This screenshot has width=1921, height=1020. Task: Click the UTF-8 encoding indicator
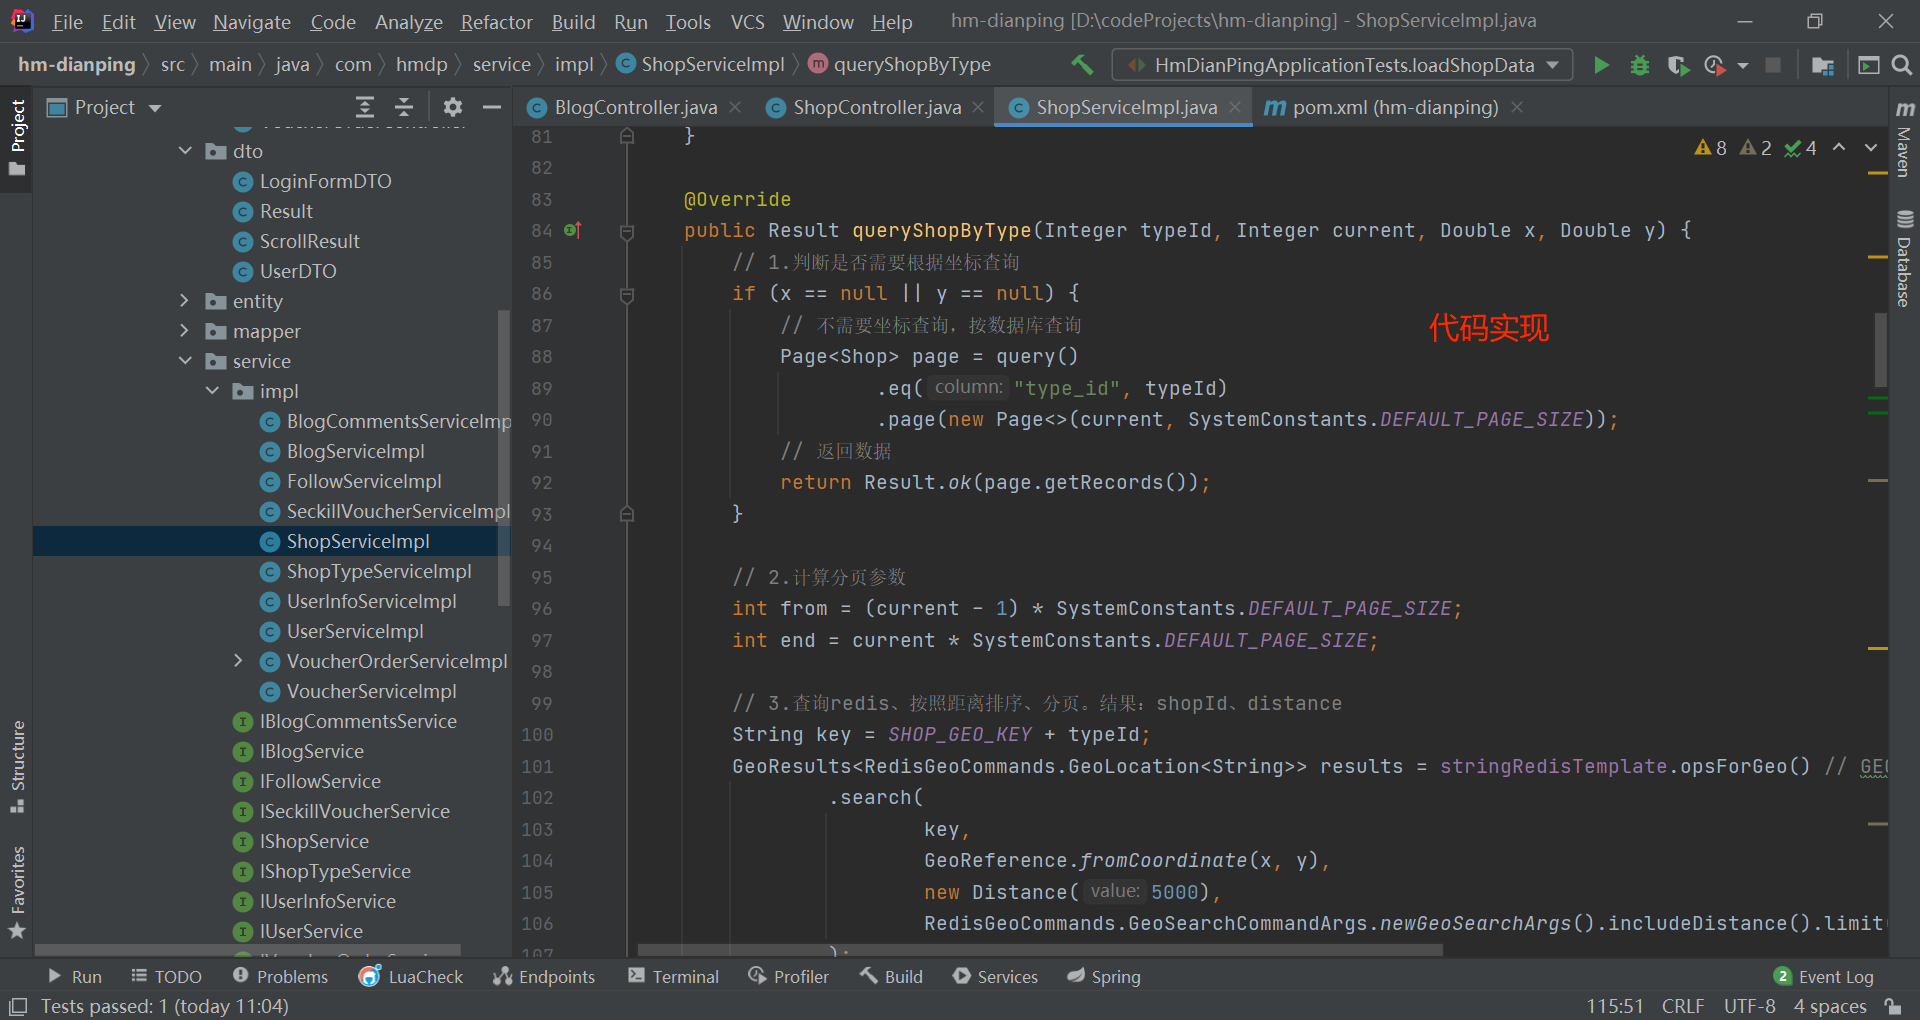pyautogui.click(x=1749, y=1006)
